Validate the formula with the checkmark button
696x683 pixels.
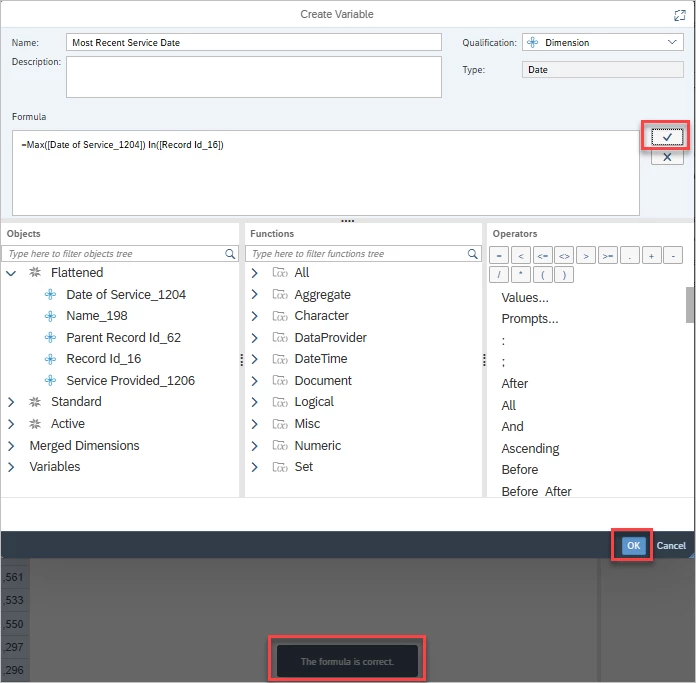[x=667, y=137]
